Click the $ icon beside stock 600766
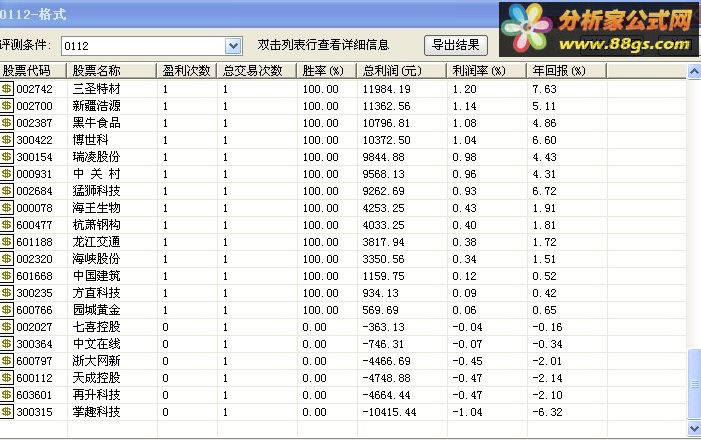701x440 pixels. tap(7, 309)
